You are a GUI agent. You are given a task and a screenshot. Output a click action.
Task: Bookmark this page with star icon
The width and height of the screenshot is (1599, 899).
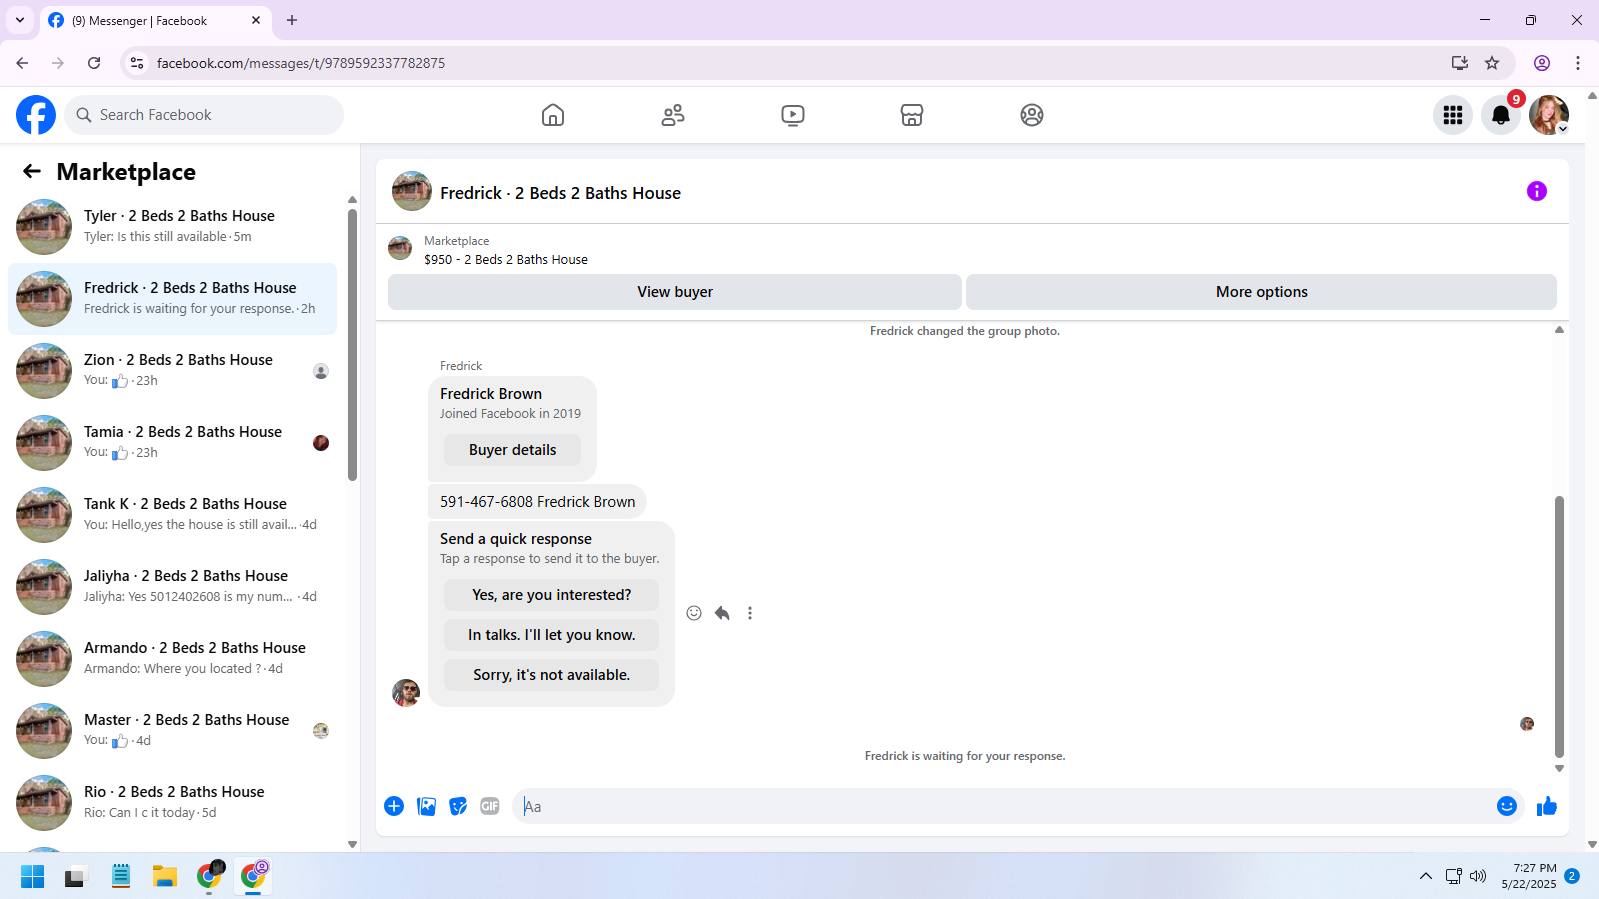pyautogui.click(x=1492, y=63)
